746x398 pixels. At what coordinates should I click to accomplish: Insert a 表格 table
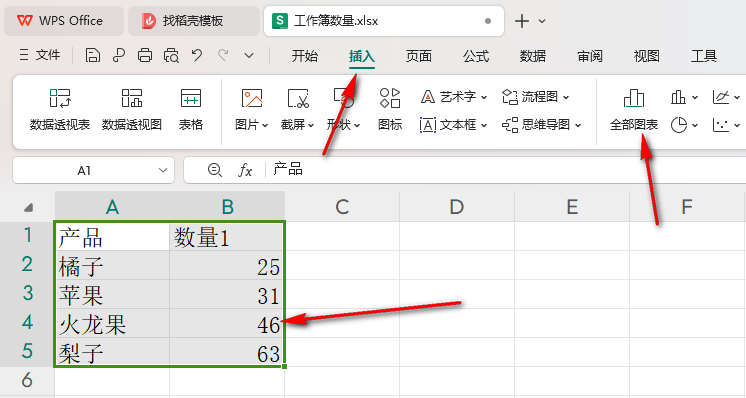point(191,109)
